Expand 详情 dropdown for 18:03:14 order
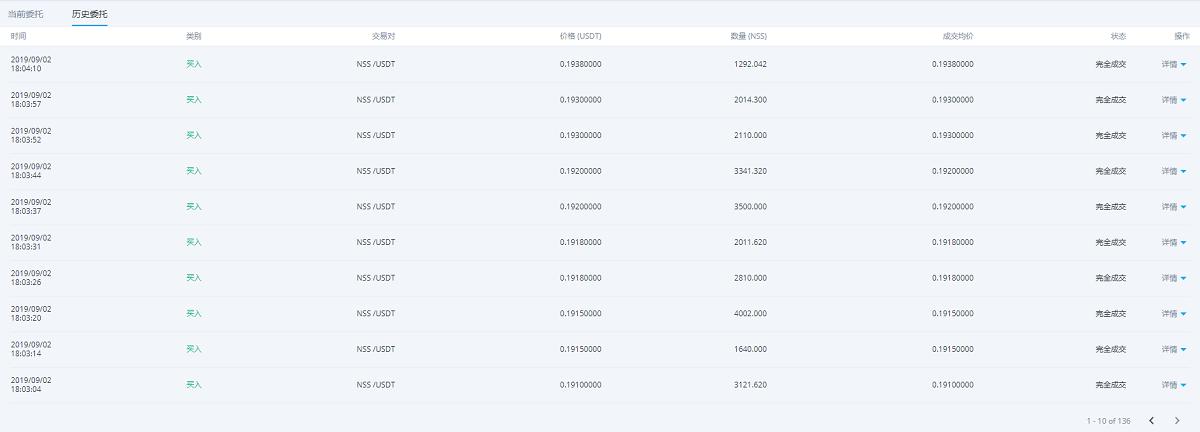Image resolution: width=1200 pixels, height=432 pixels. [1174, 349]
